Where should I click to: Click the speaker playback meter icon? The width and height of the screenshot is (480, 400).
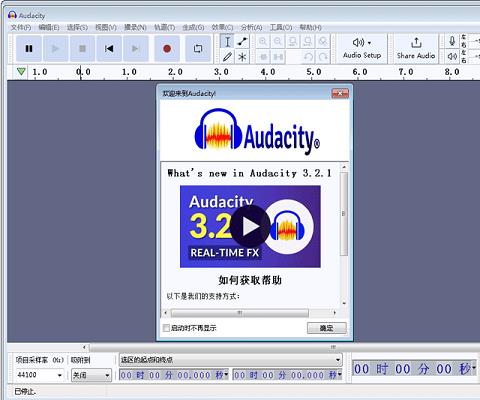452,56
